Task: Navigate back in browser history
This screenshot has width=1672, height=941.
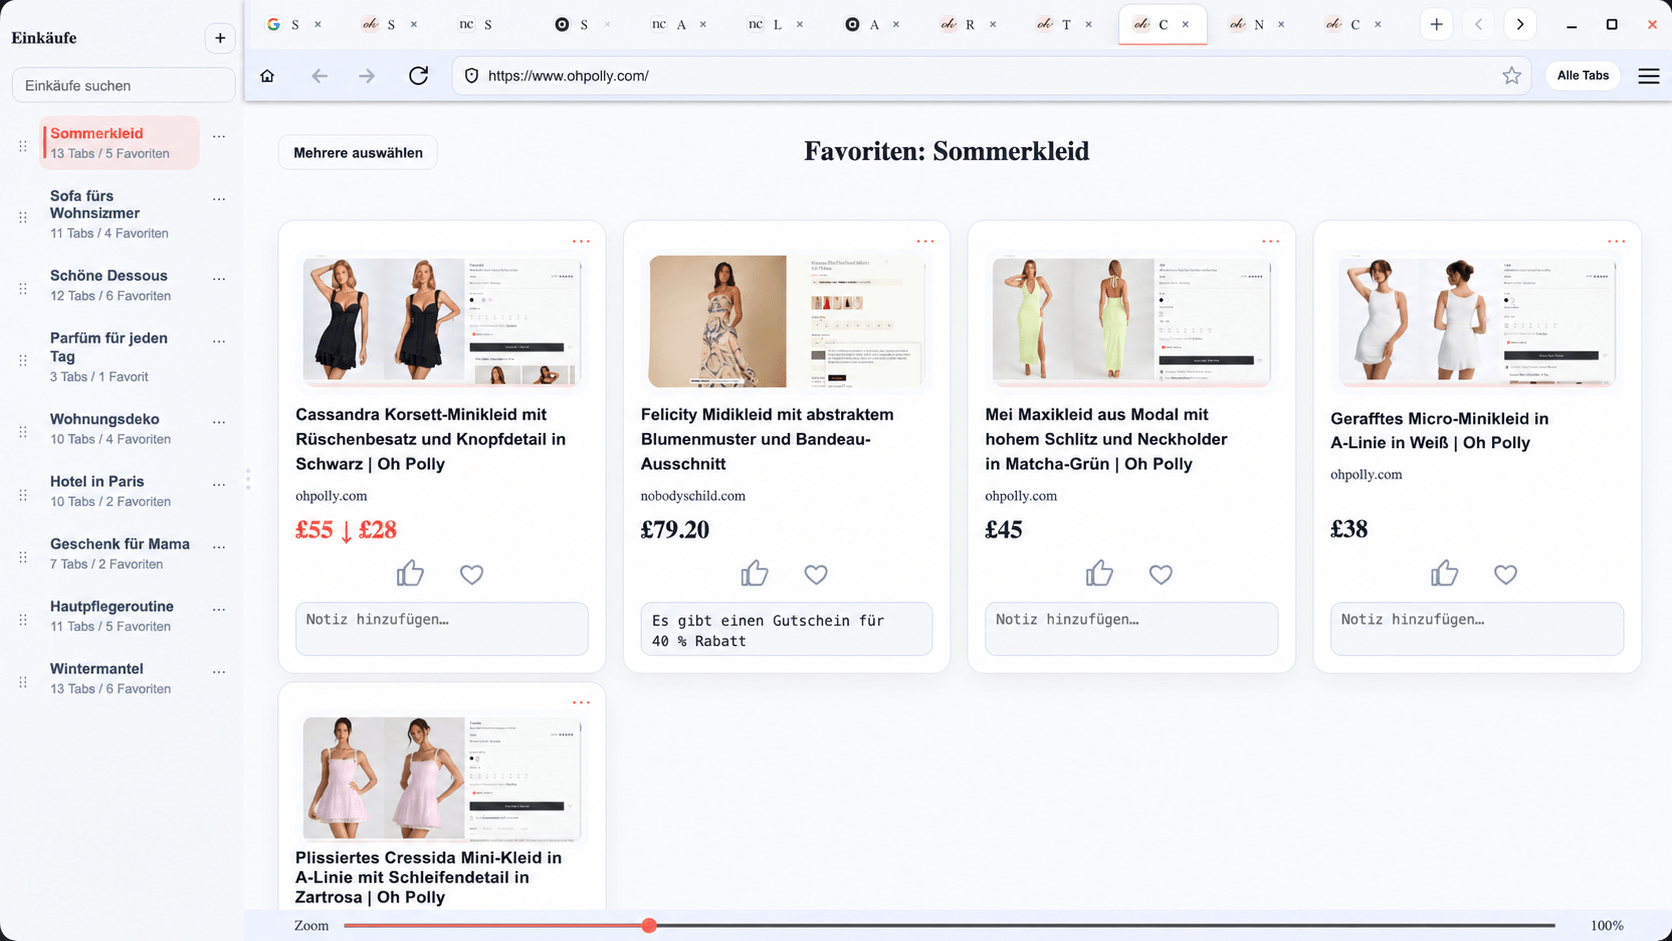Action: pos(319,76)
